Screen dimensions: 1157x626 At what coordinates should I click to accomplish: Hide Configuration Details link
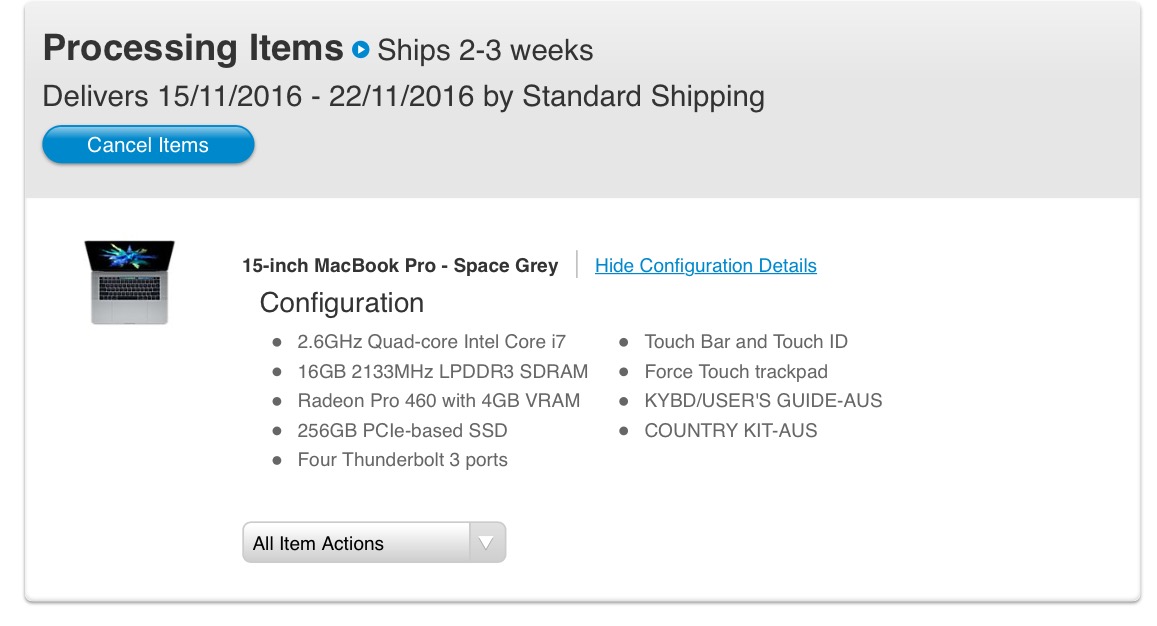(705, 266)
